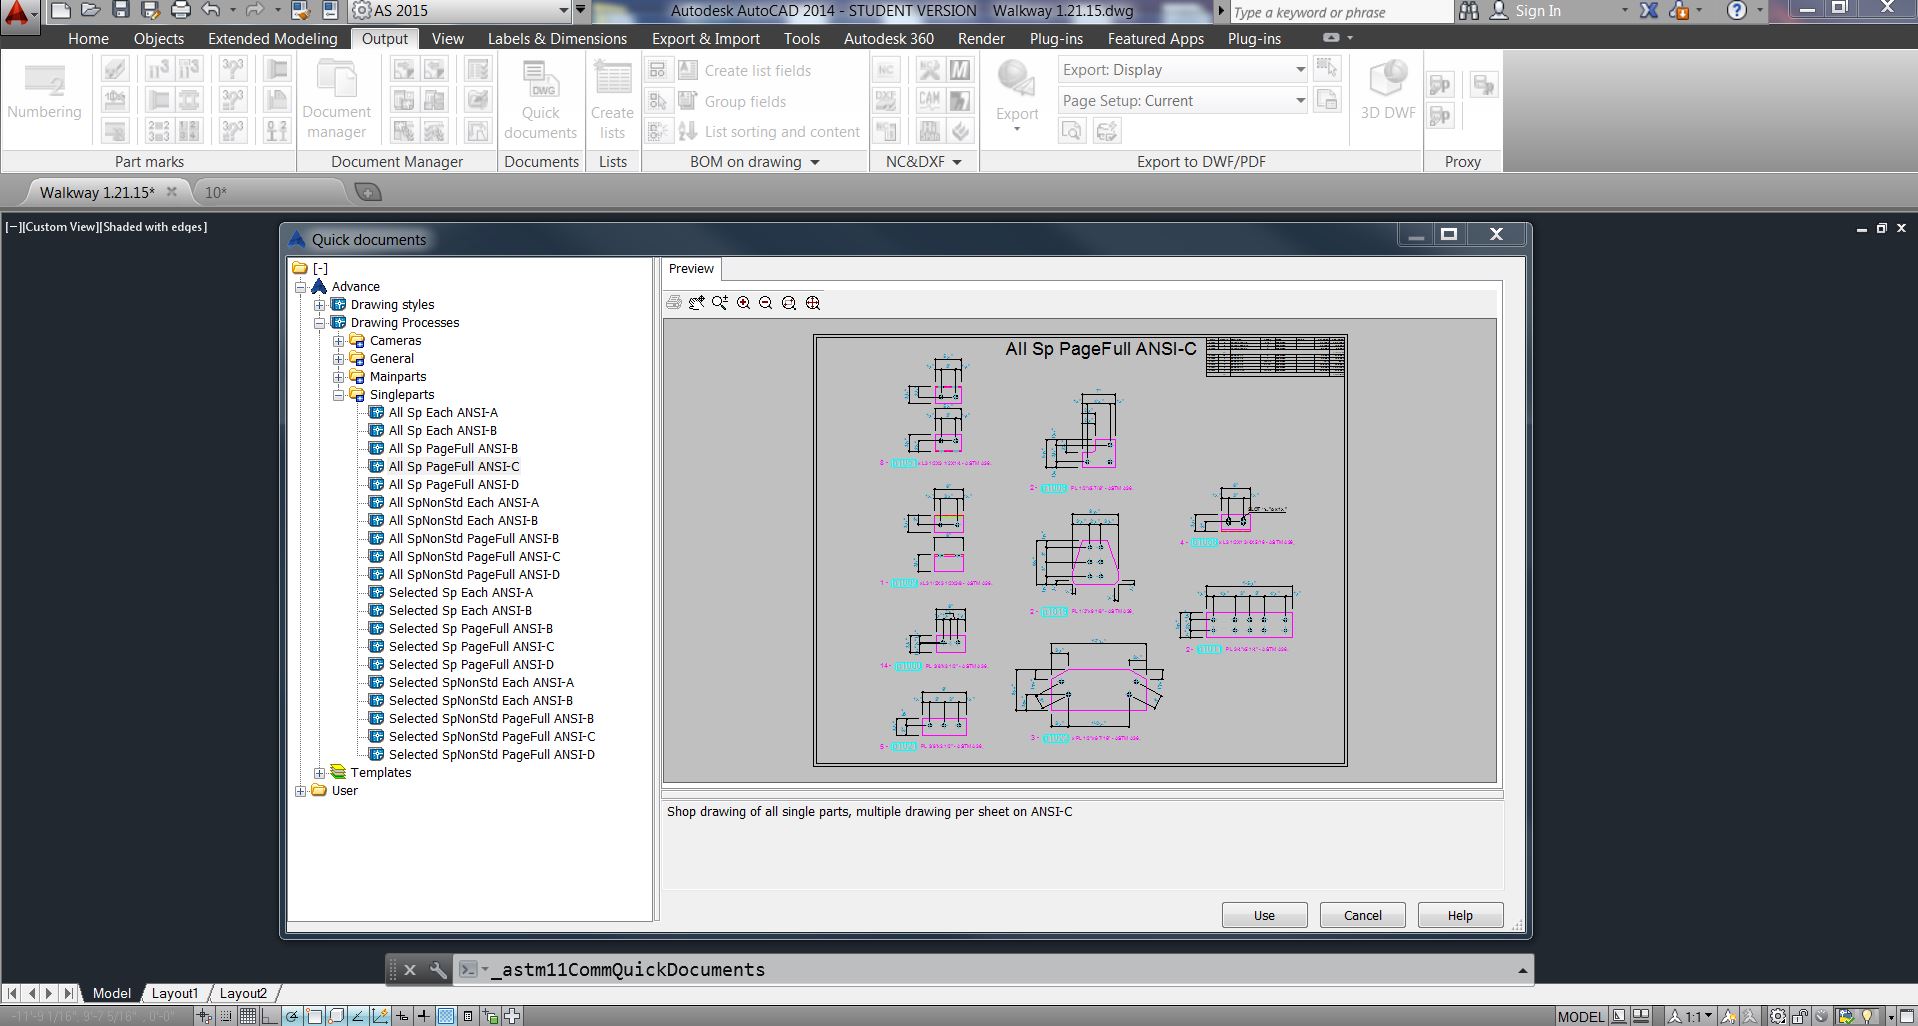The image size is (1918, 1026).
Task: Collapse the Singleparts folder
Action: pyautogui.click(x=339, y=395)
